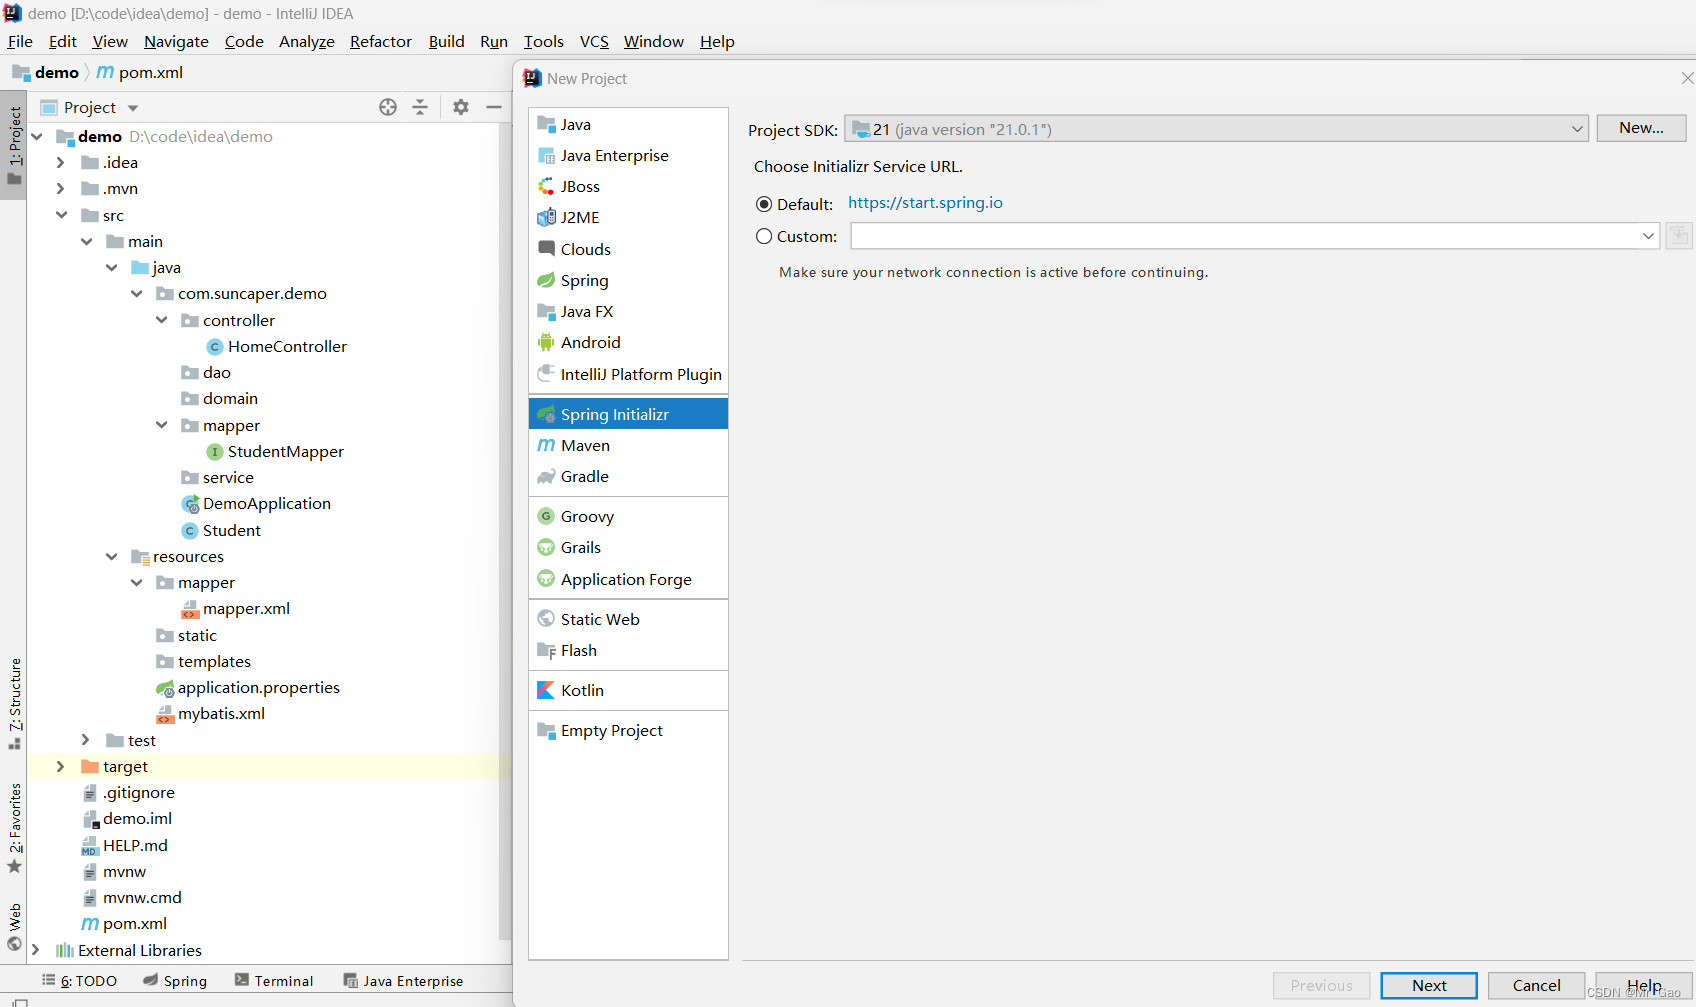Select Clouds project type

628,249
